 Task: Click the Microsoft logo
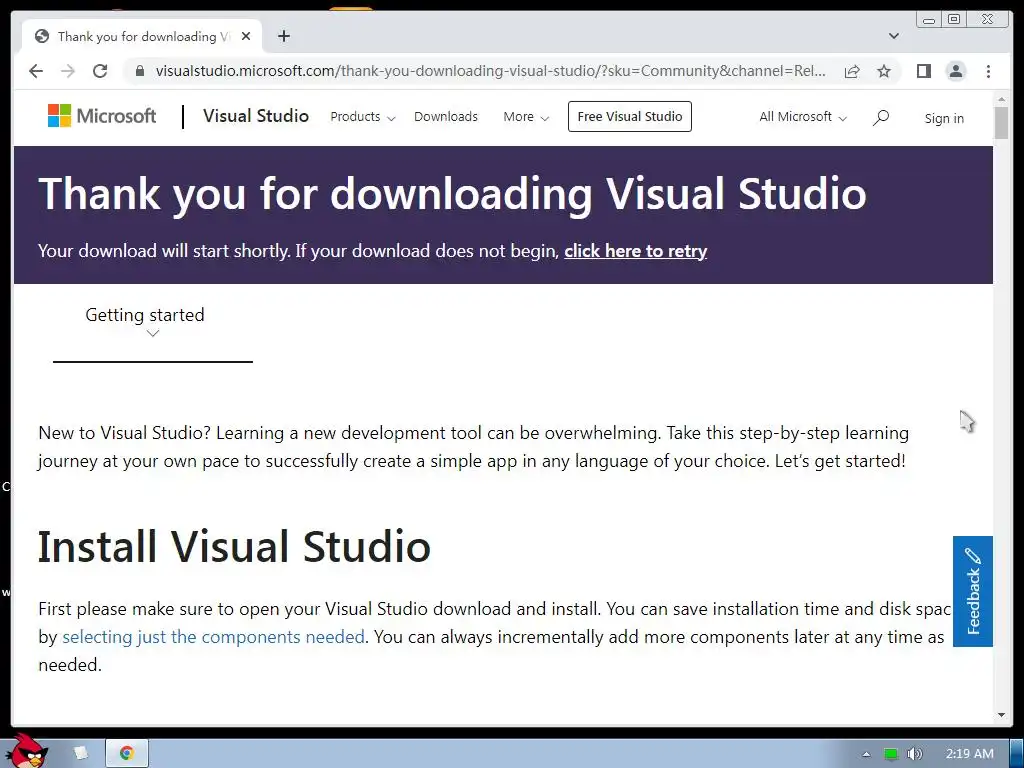click(102, 116)
